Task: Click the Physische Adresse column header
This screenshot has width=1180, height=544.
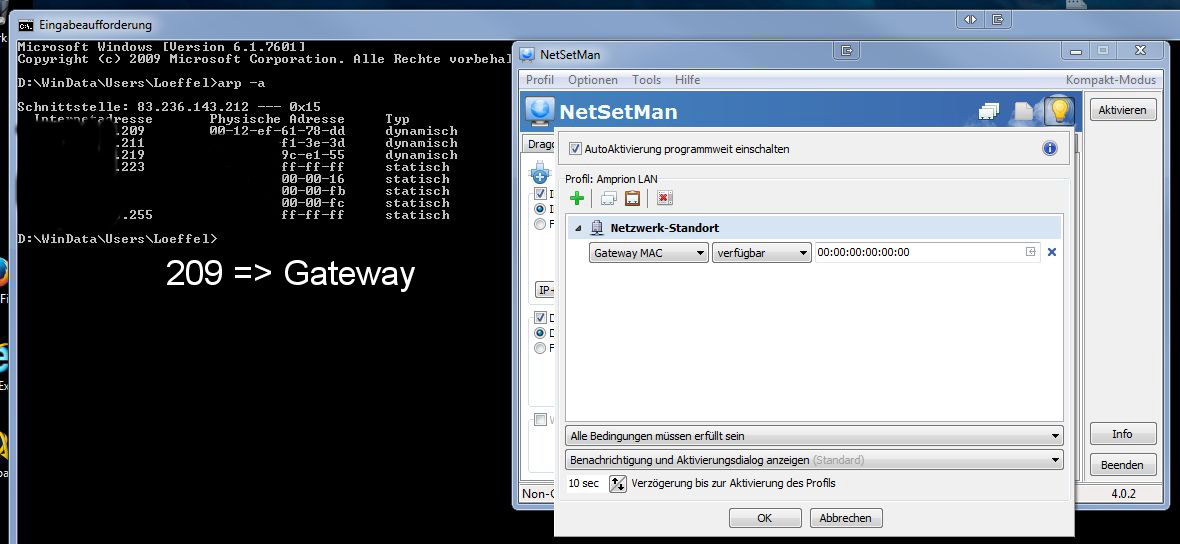Action: 277,119
